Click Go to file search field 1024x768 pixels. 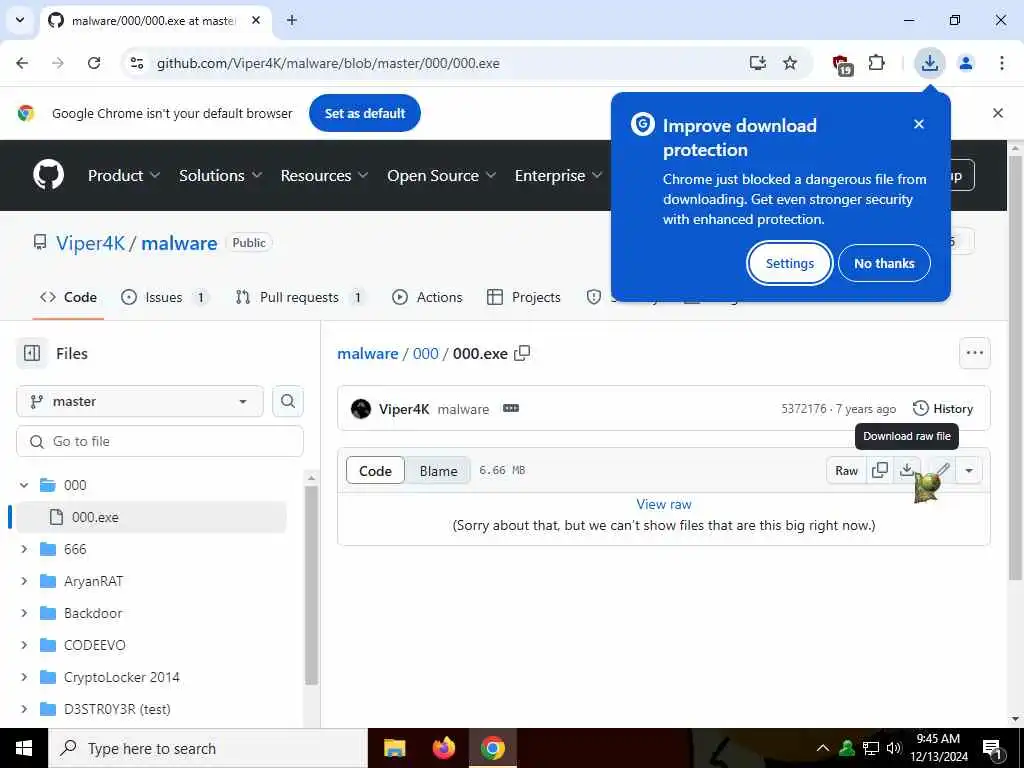[160, 441]
